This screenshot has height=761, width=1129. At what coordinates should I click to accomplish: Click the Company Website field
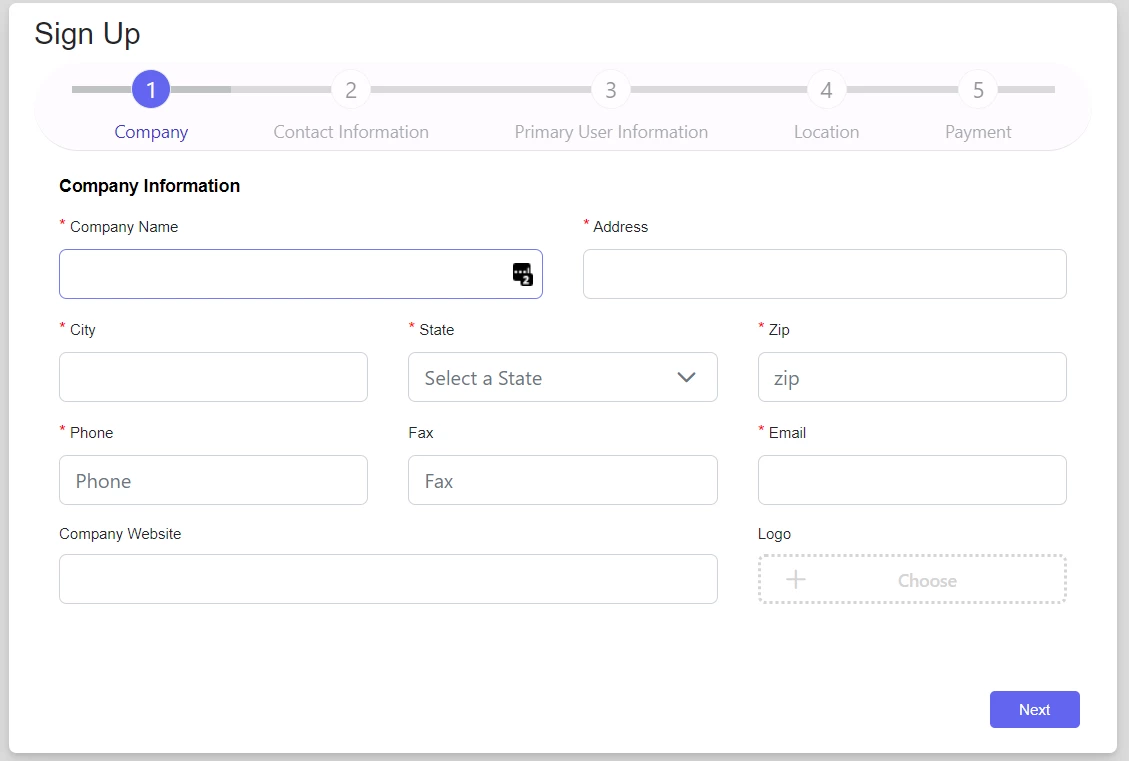coord(388,579)
